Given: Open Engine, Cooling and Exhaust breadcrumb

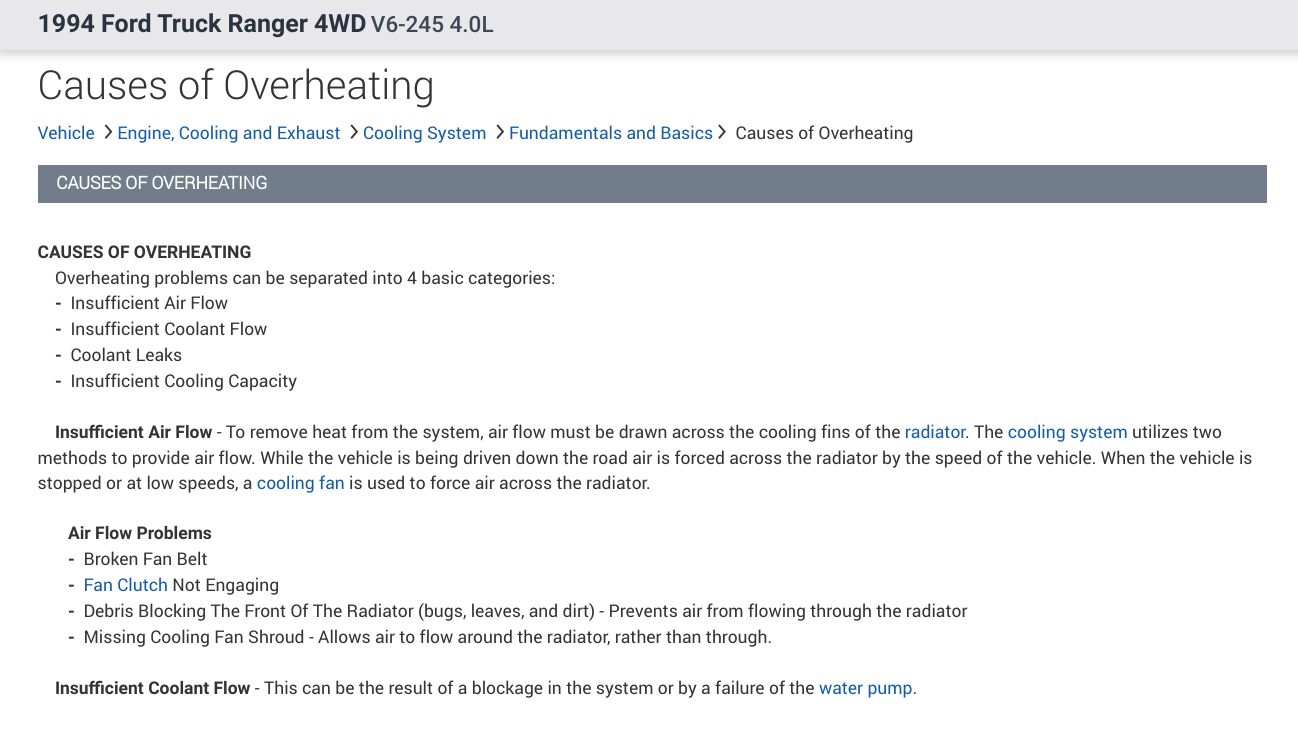Looking at the screenshot, I should pos(229,133).
